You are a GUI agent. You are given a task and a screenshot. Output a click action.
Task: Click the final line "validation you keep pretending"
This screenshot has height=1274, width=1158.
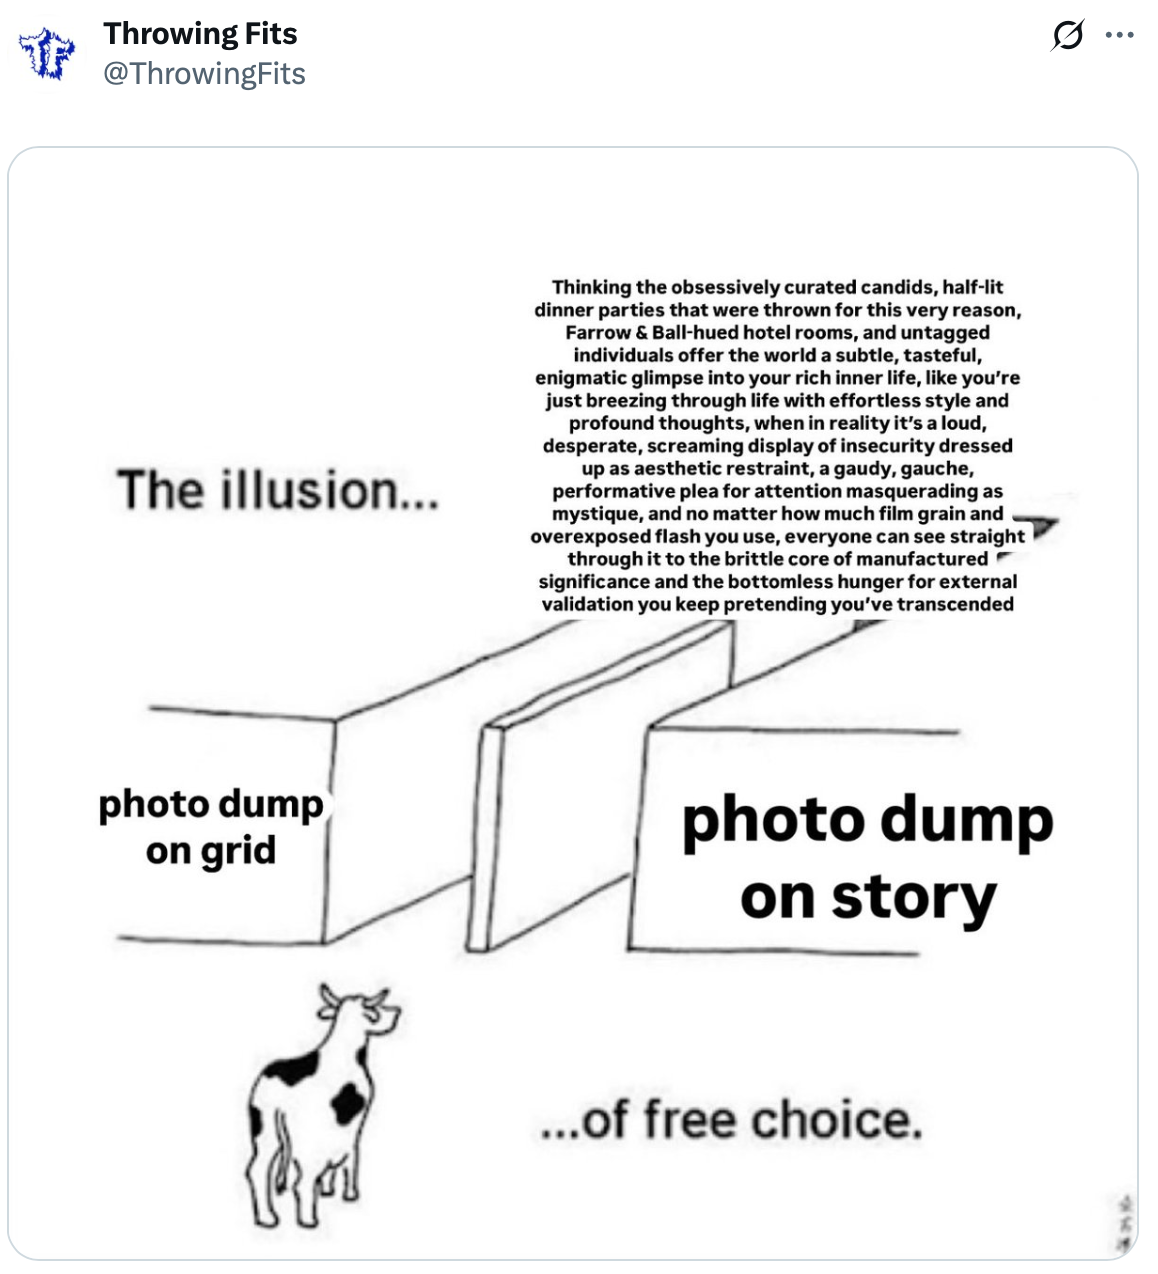[x=777, y=604]
